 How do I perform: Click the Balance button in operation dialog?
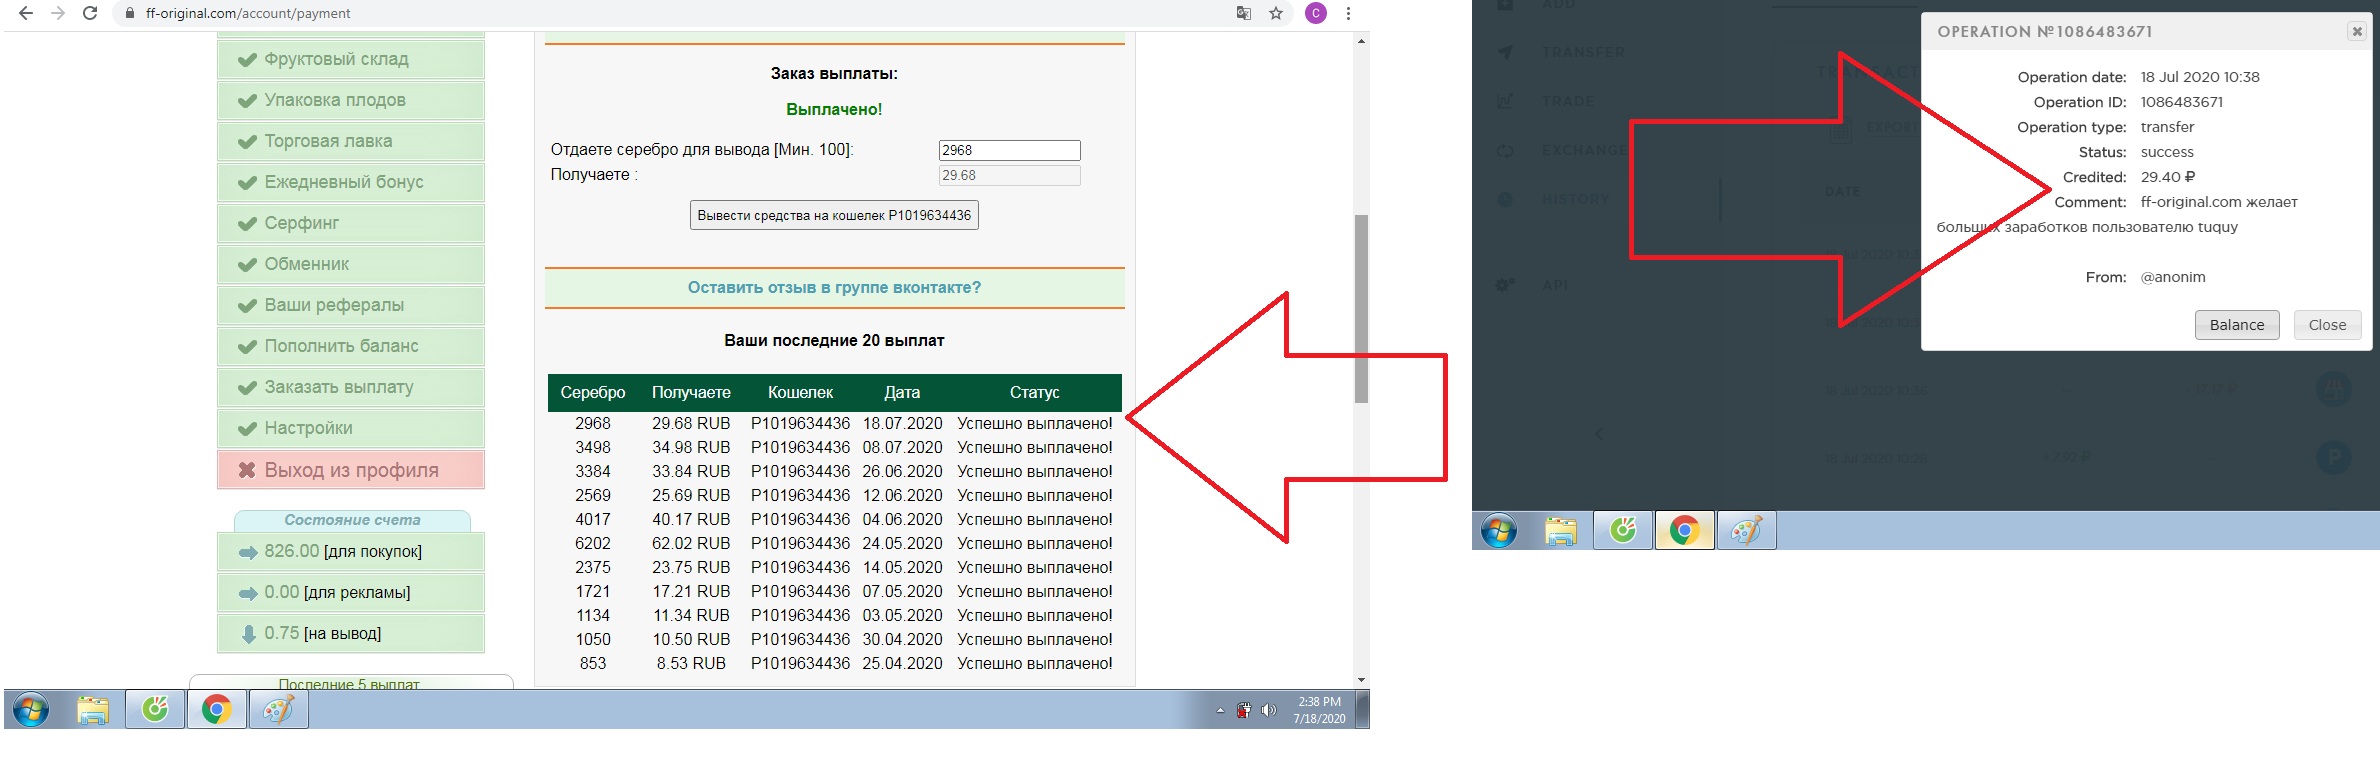2237,325
